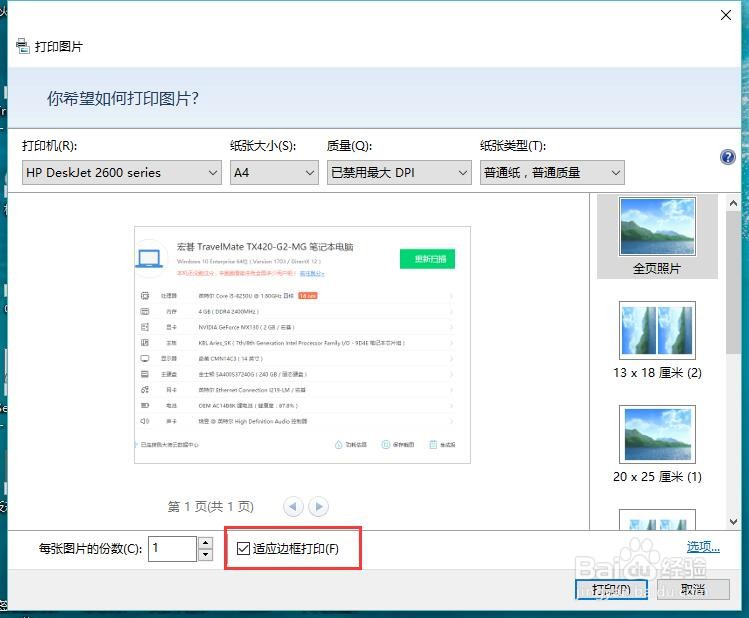Increase copies with the up stepper arrow
The height and width of the screenshot is (618, 749).
[x=205, y=543]
